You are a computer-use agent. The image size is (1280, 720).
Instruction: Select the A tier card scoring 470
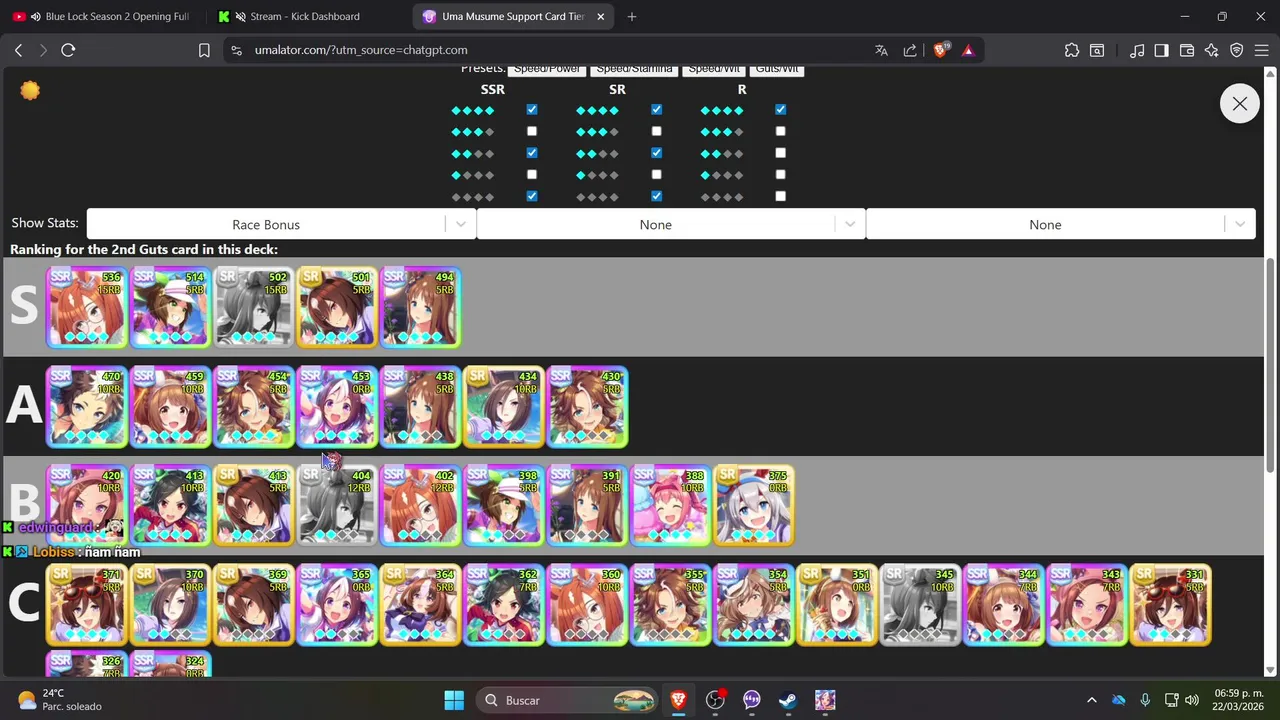coord(86,406)
